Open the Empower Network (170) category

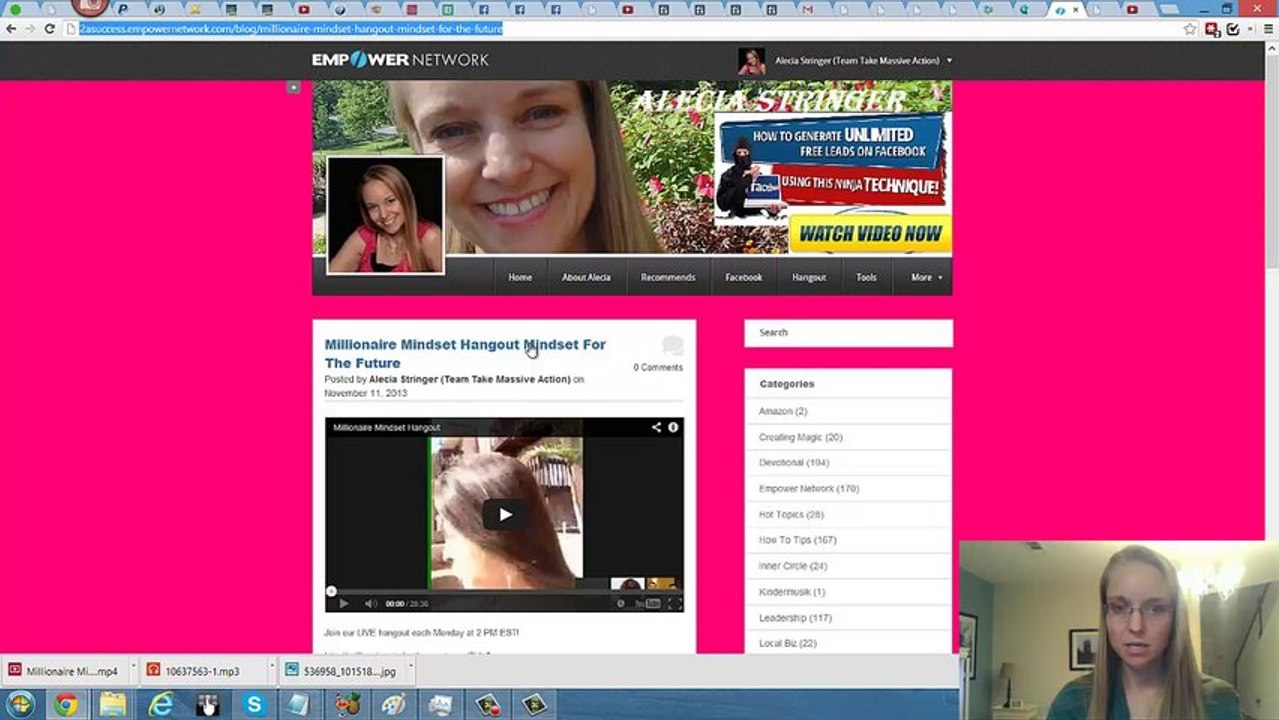[809, 489]
